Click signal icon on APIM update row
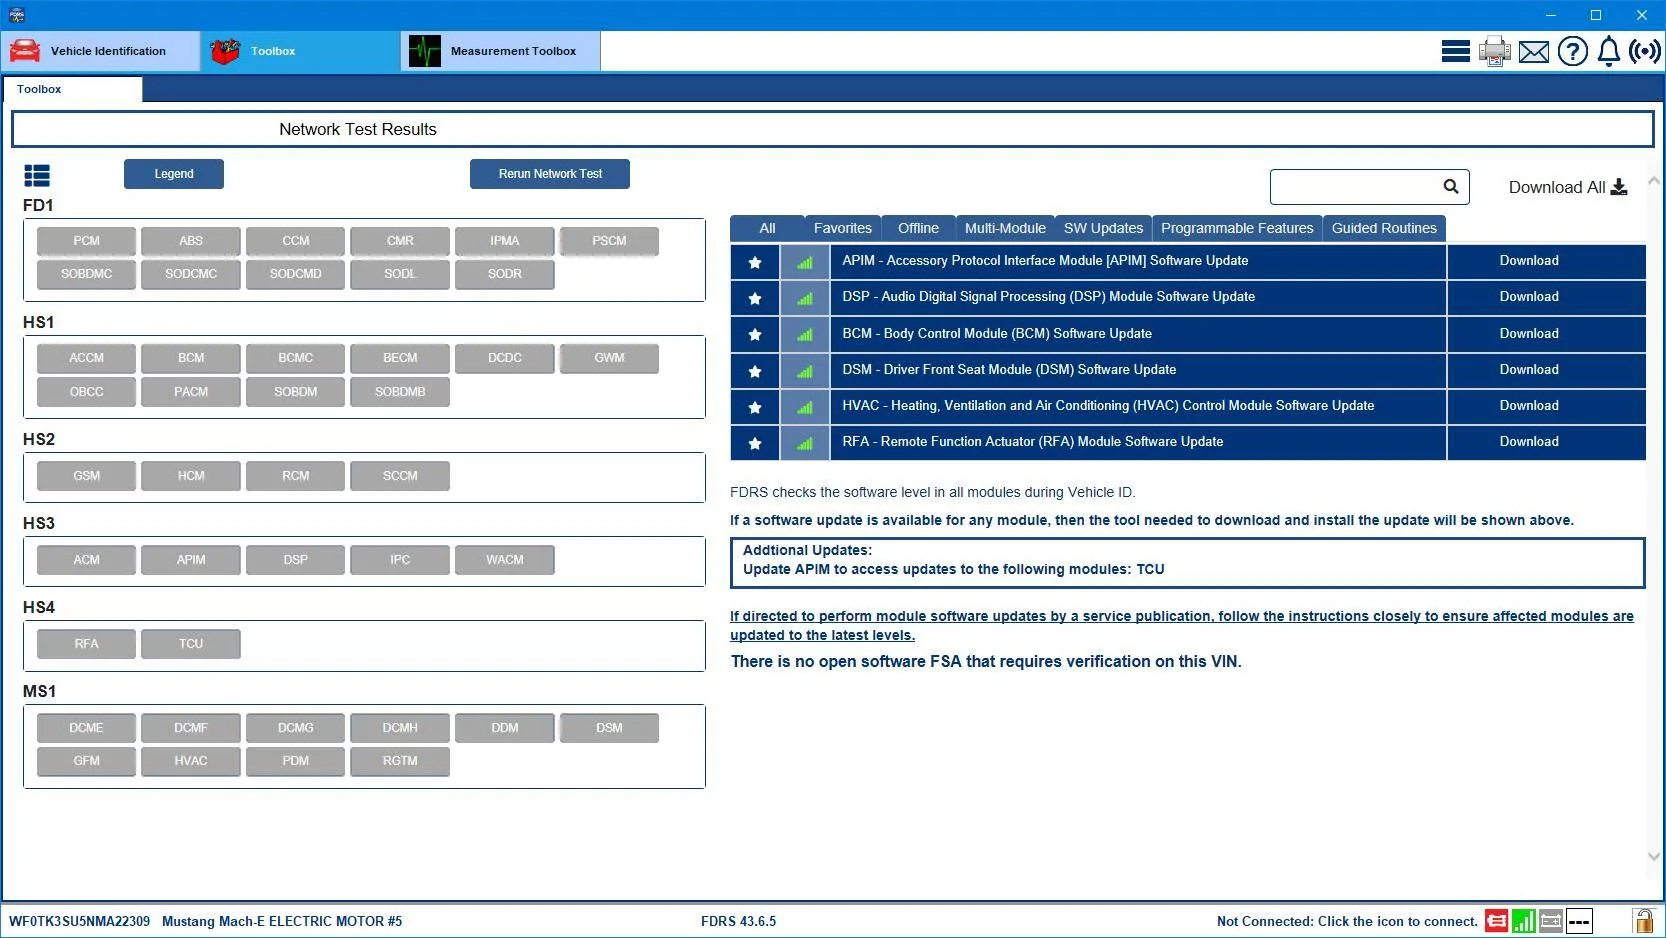Viewport: 1666px width, 938px height. pyautogui.click(x=805, y=262)
